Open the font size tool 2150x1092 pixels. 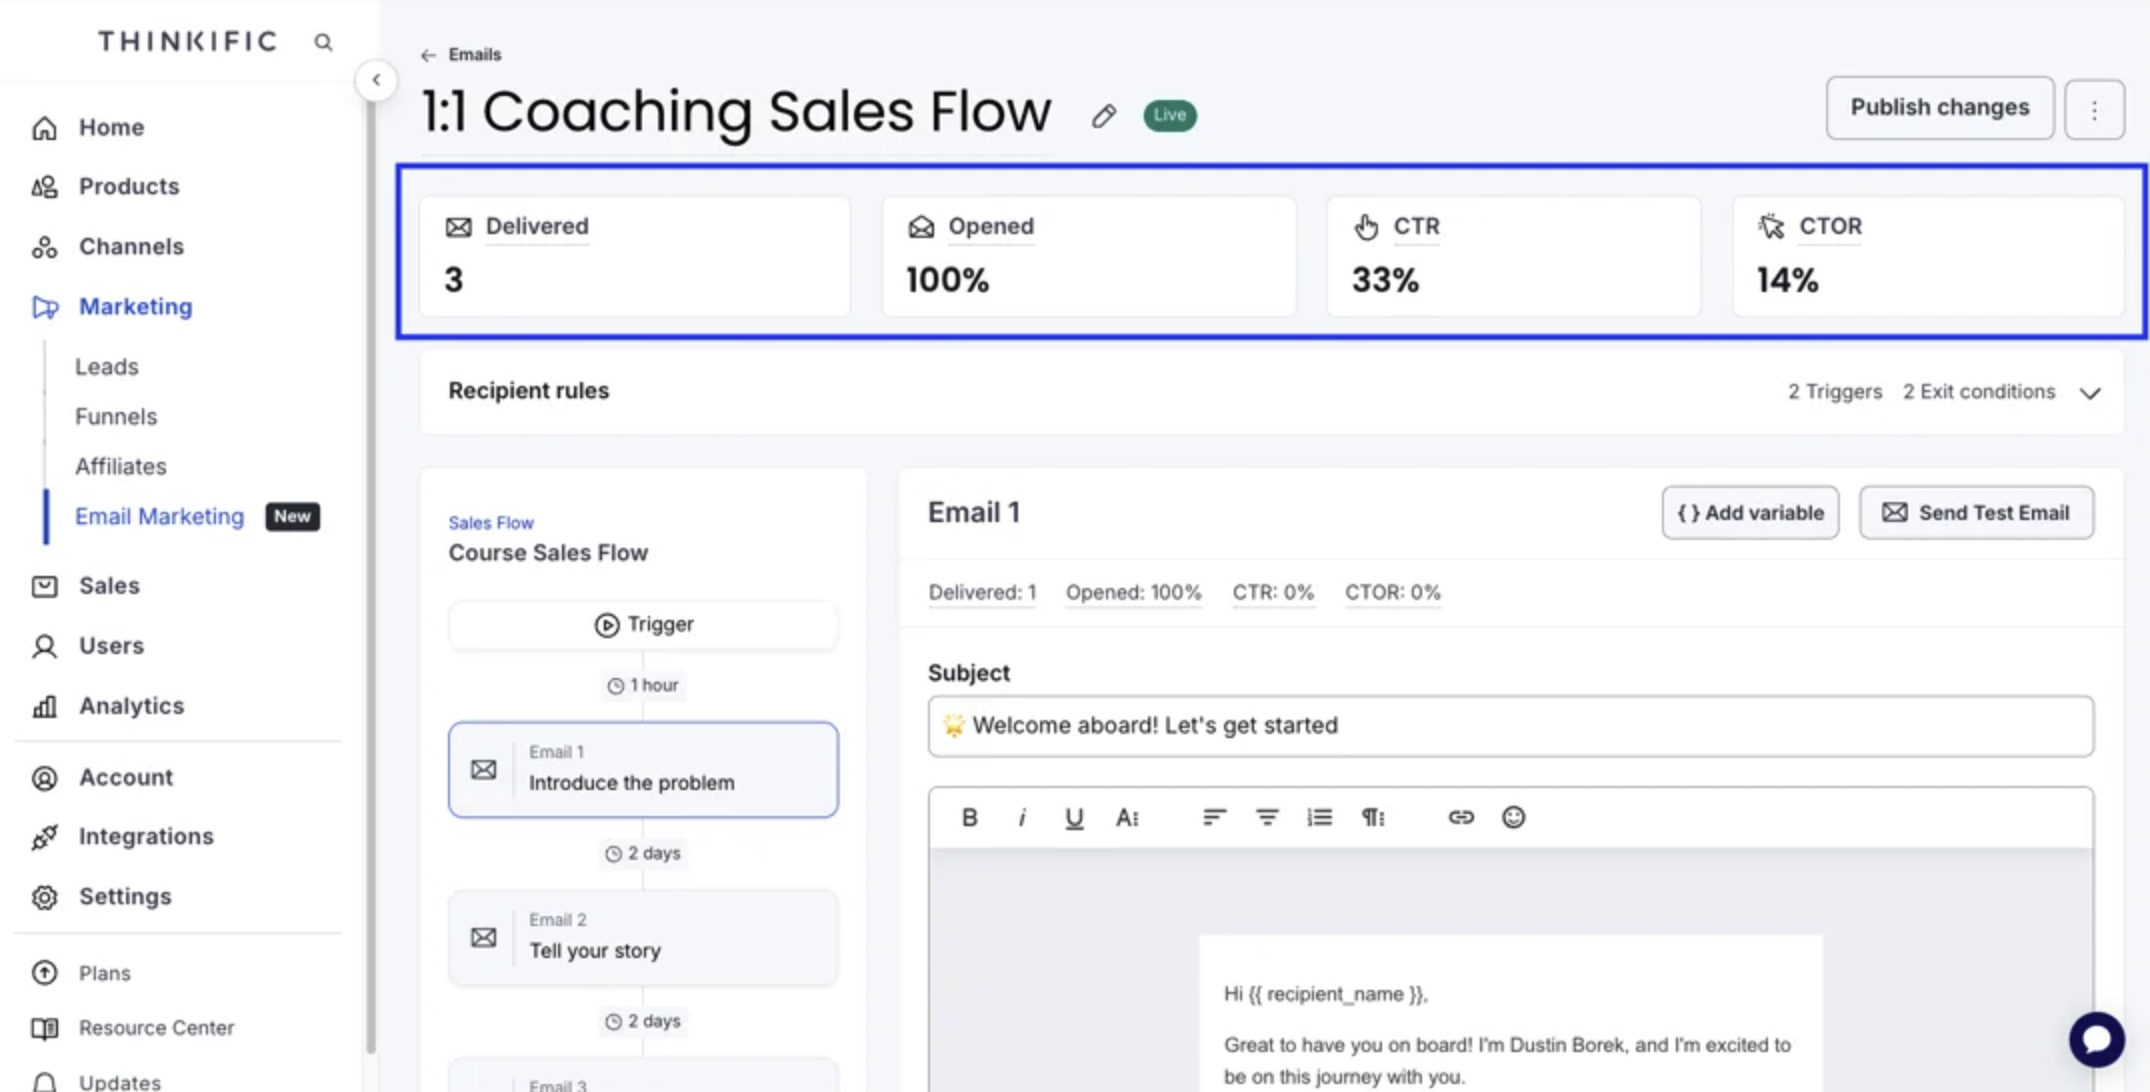coord(1127,817)
